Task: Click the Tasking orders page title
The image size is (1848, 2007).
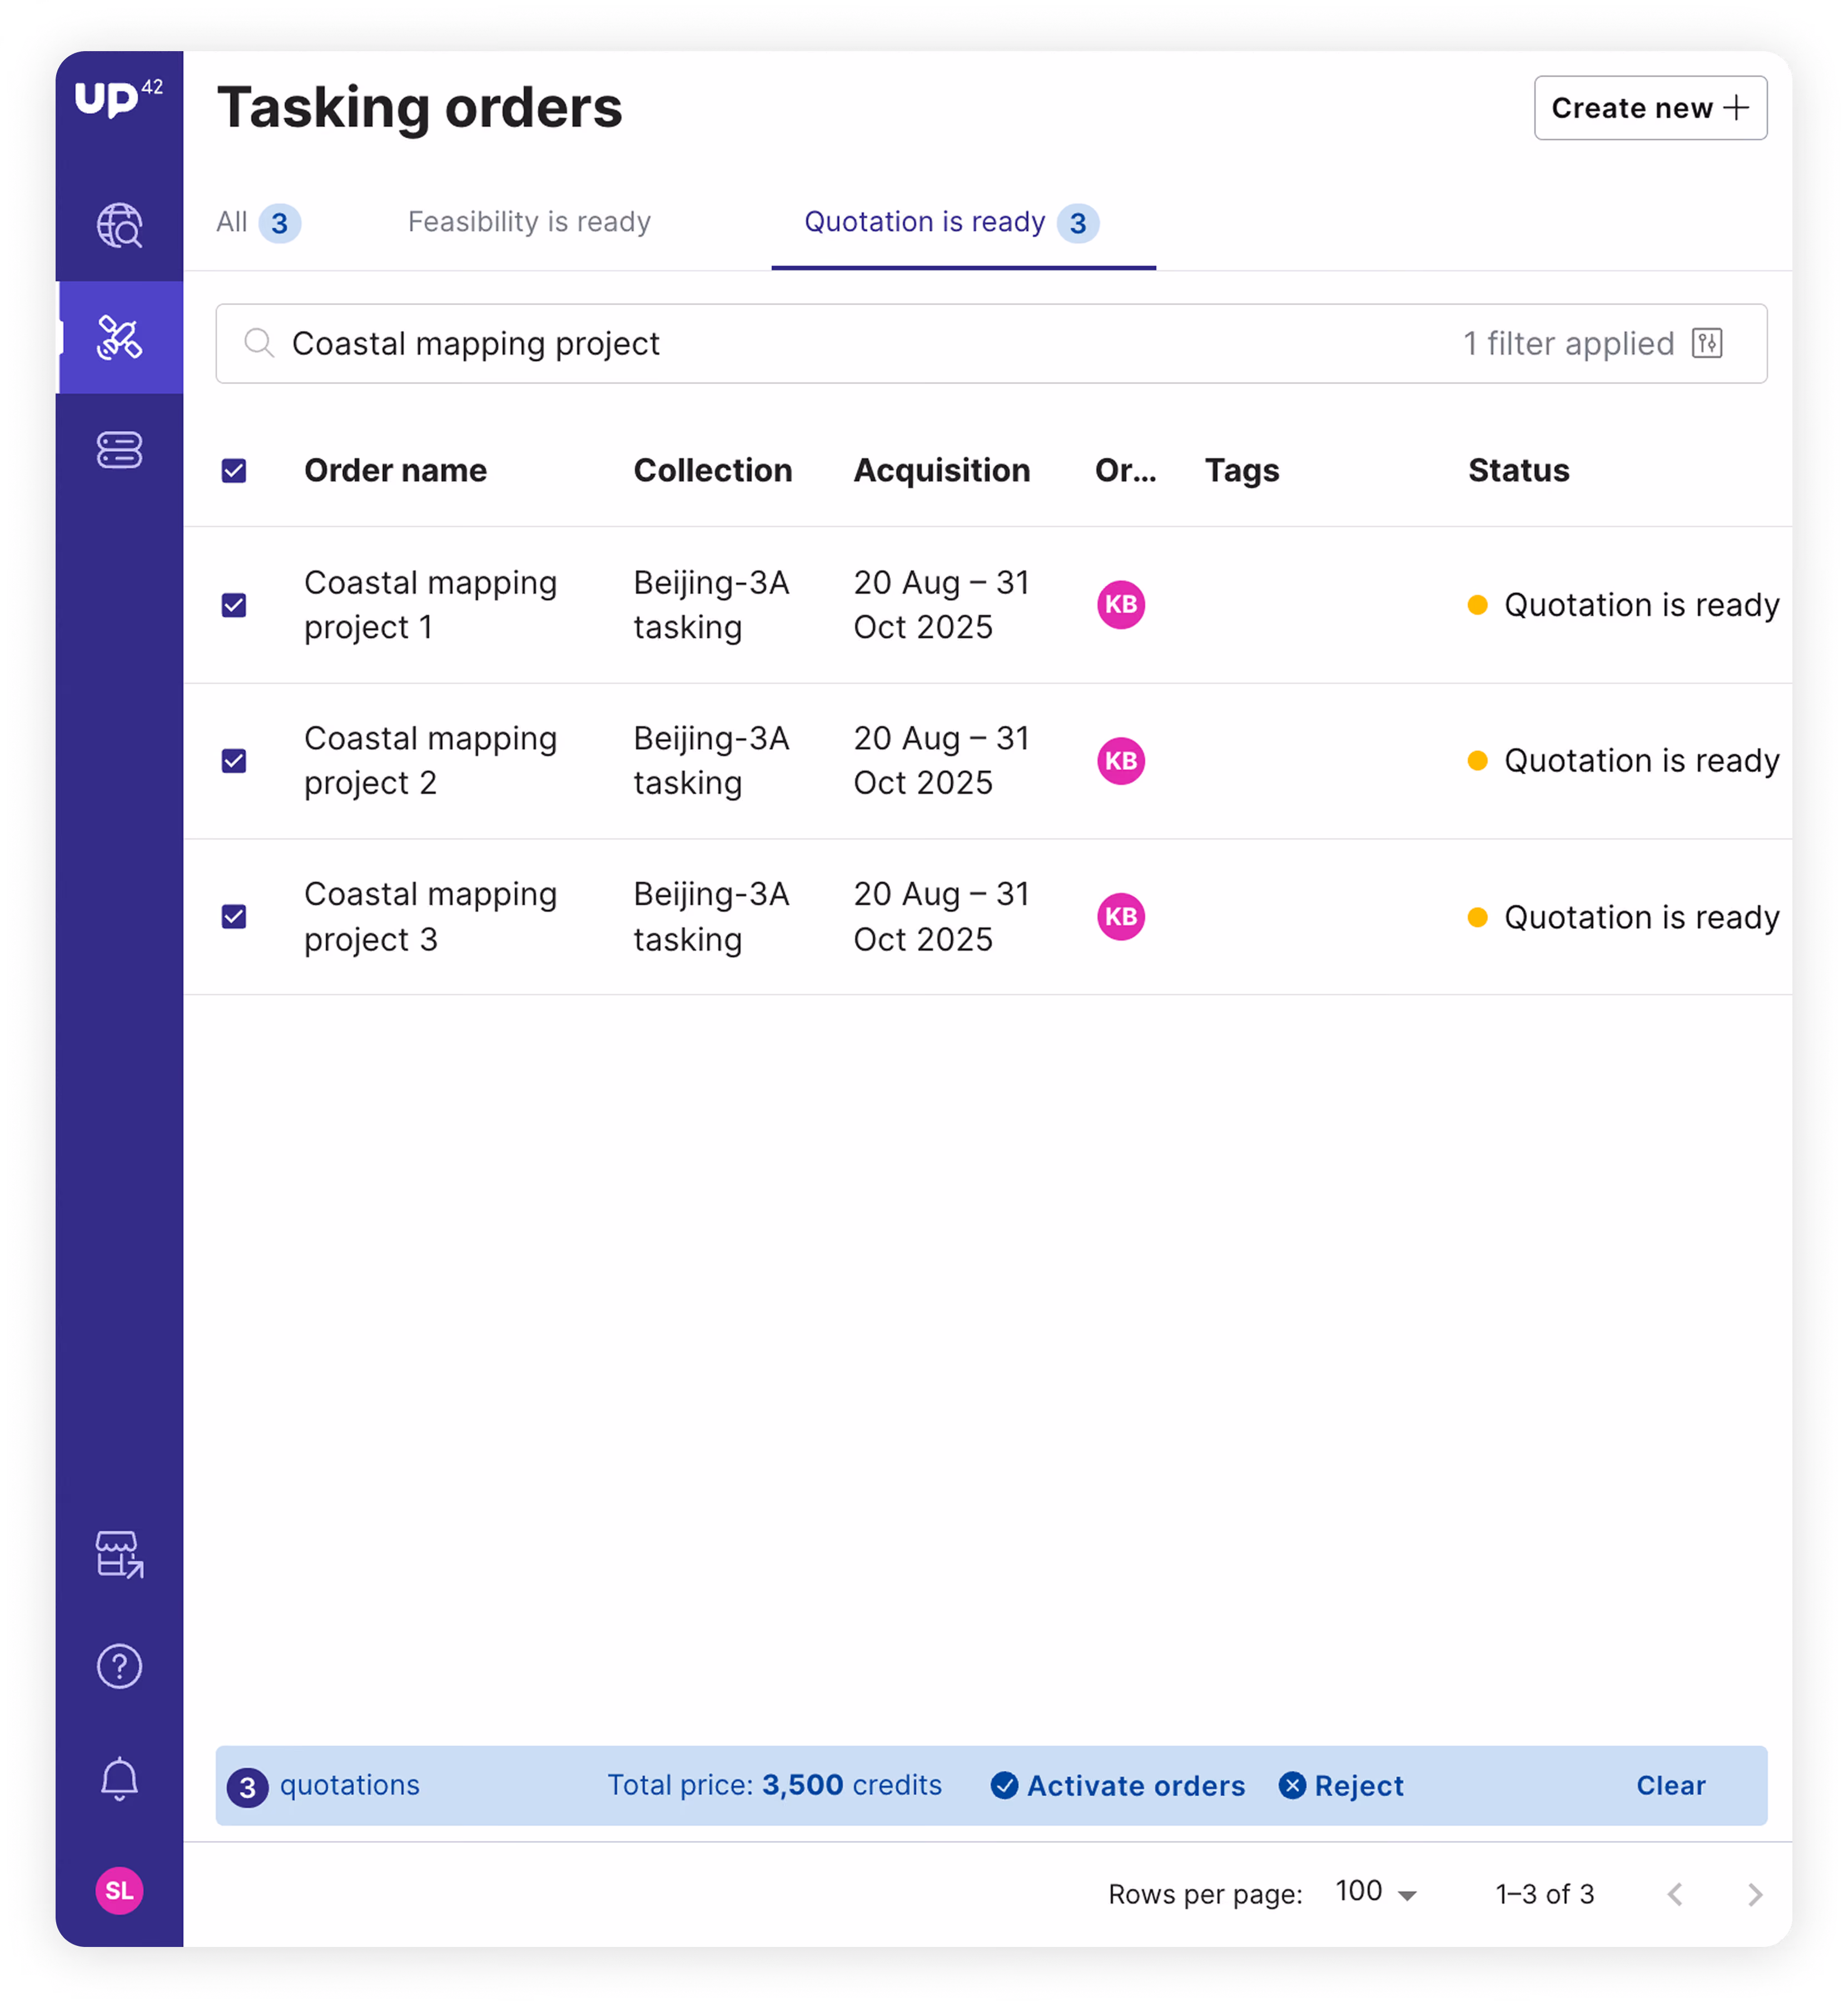Action: coord(420,108)
